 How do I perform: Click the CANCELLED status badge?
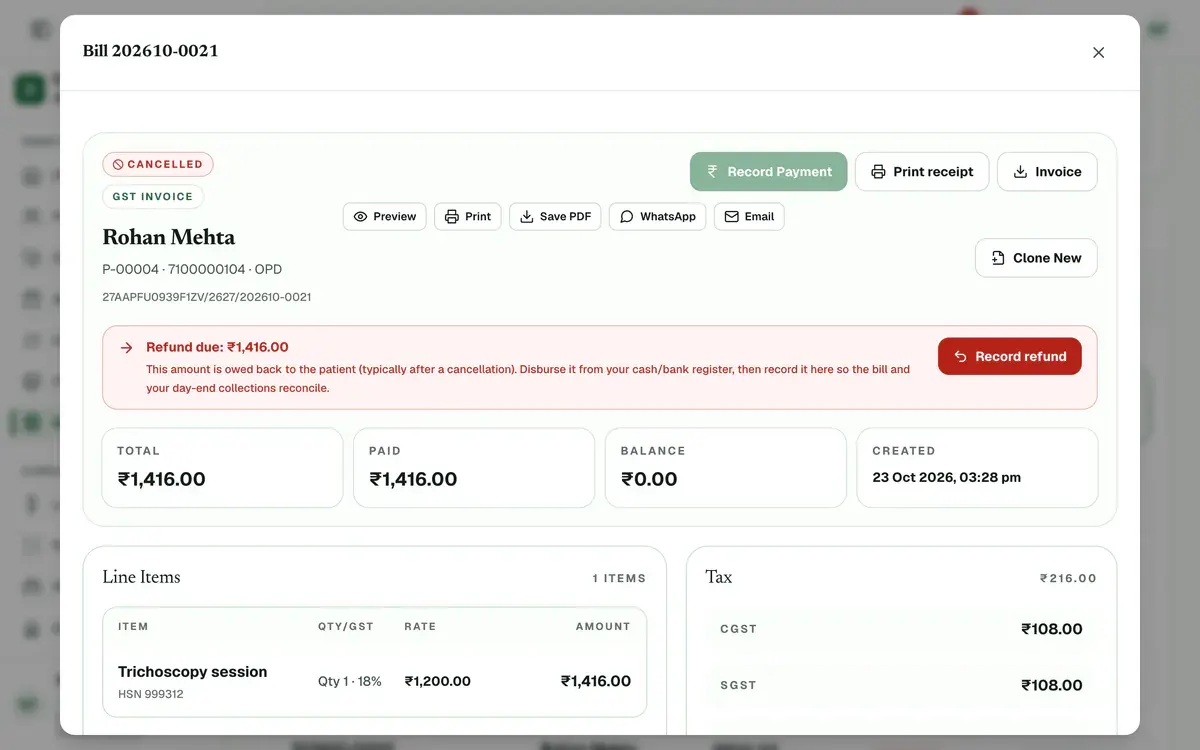coord(158,164)
